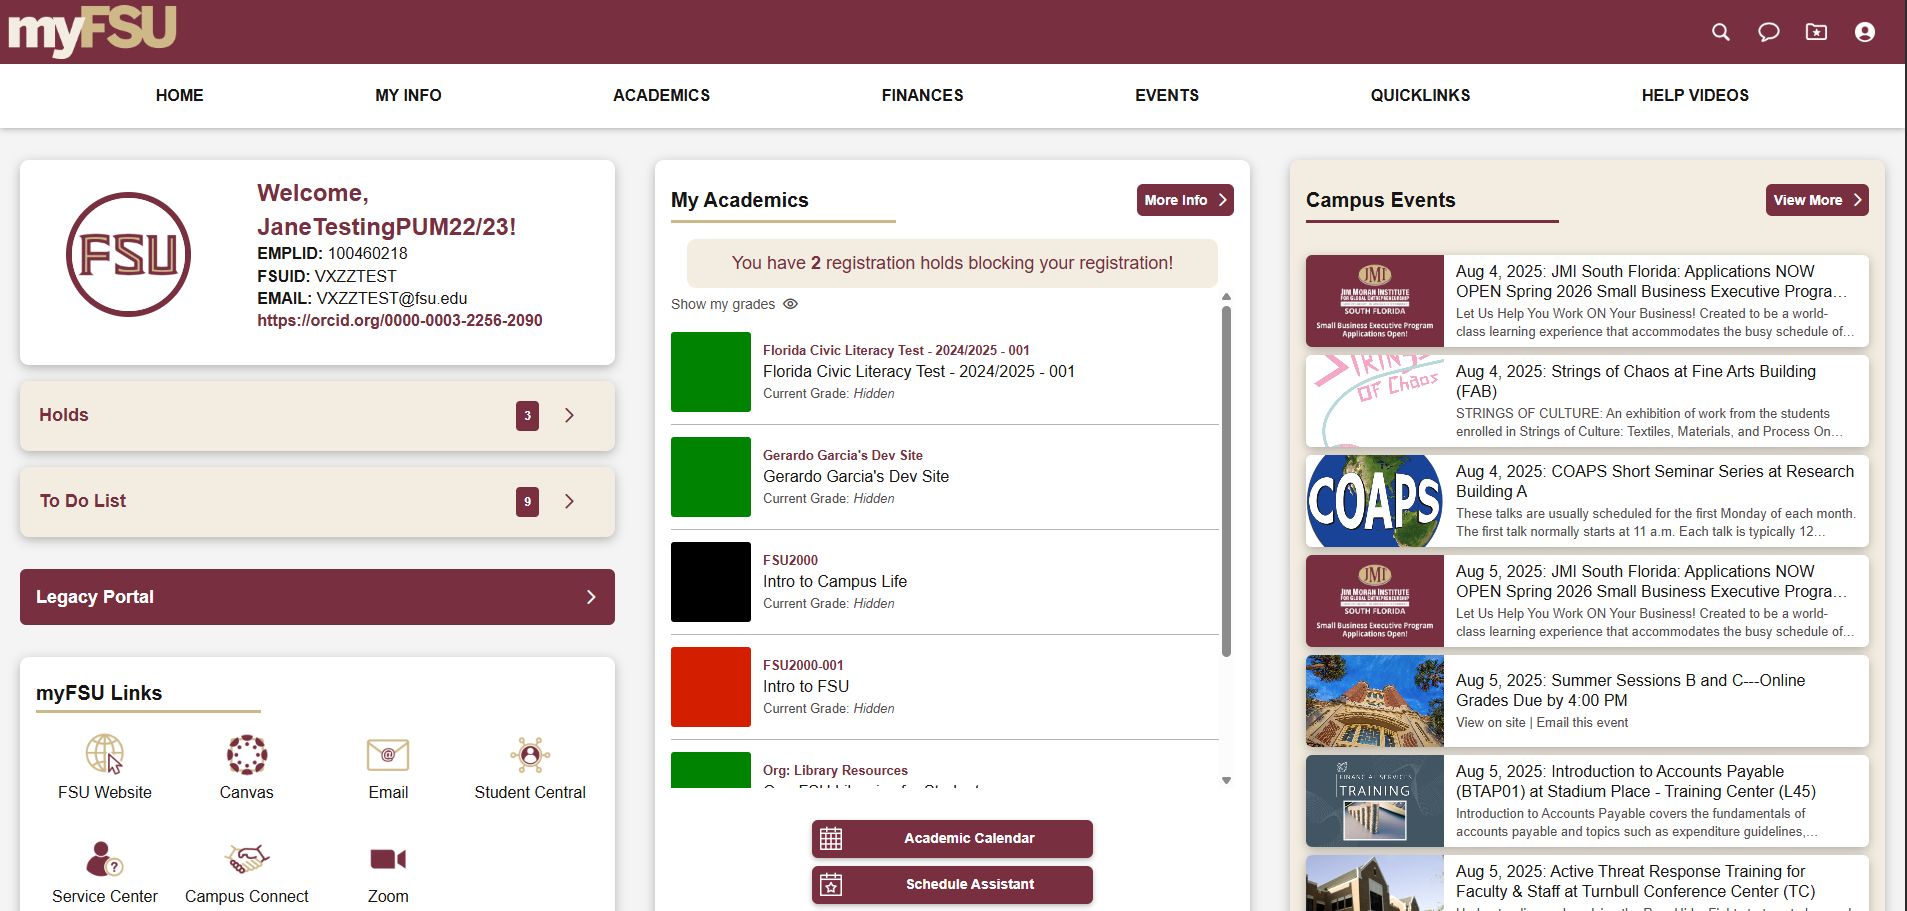Viewport: 1907px width, 911px height.
Task: Click the FSU seal profile image
Action: 128,254
